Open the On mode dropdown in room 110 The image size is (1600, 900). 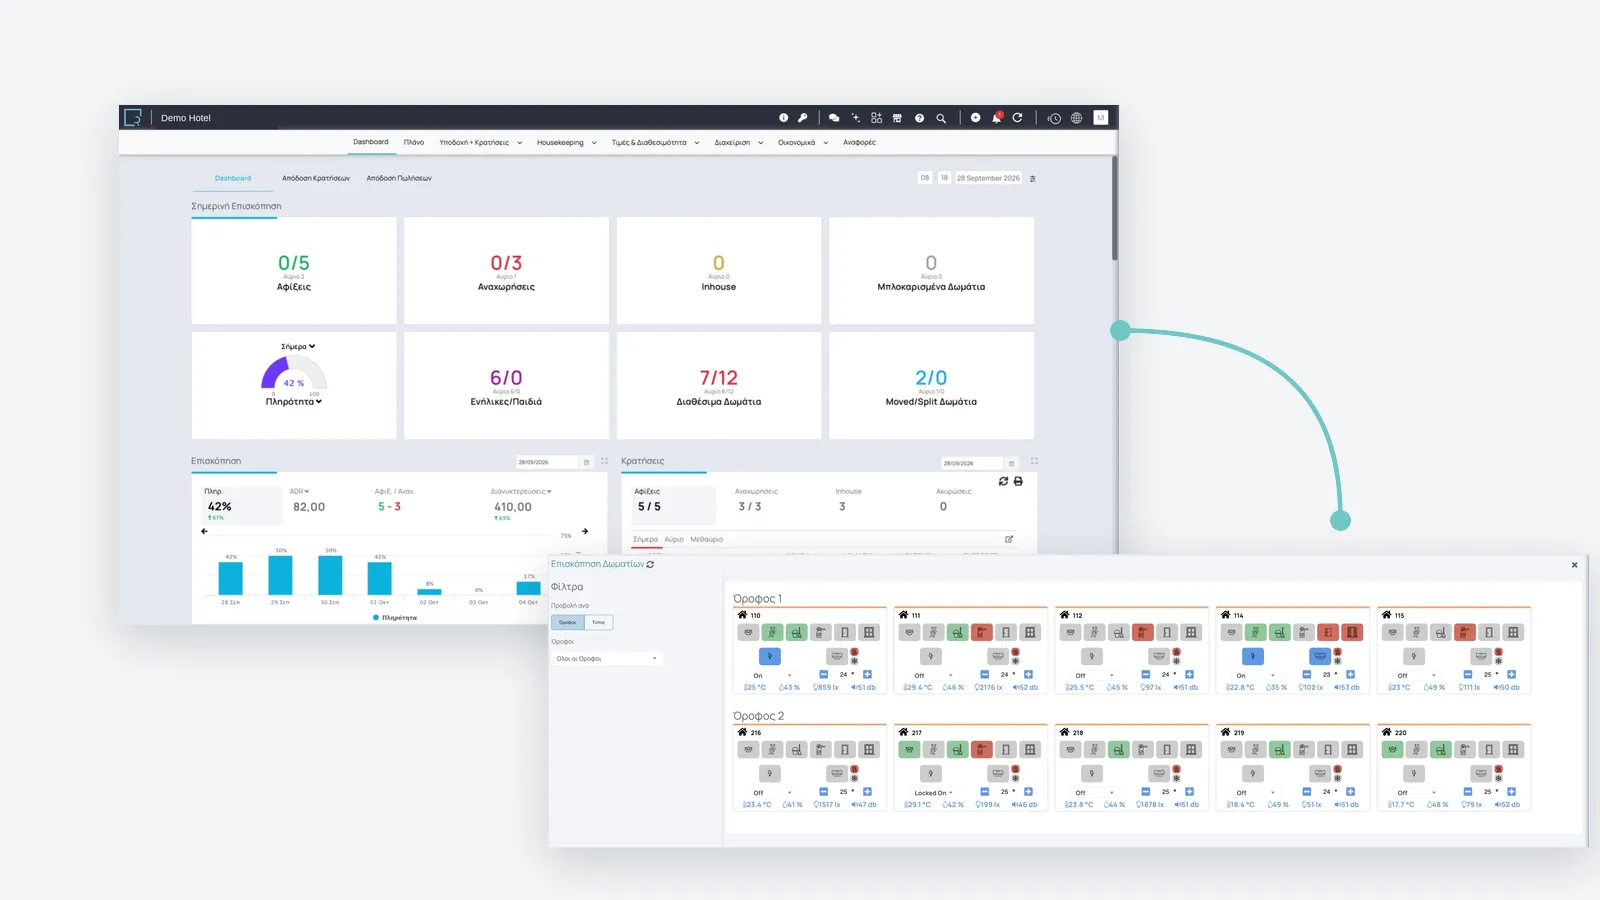pyautogui.click(x=772, y=675)
